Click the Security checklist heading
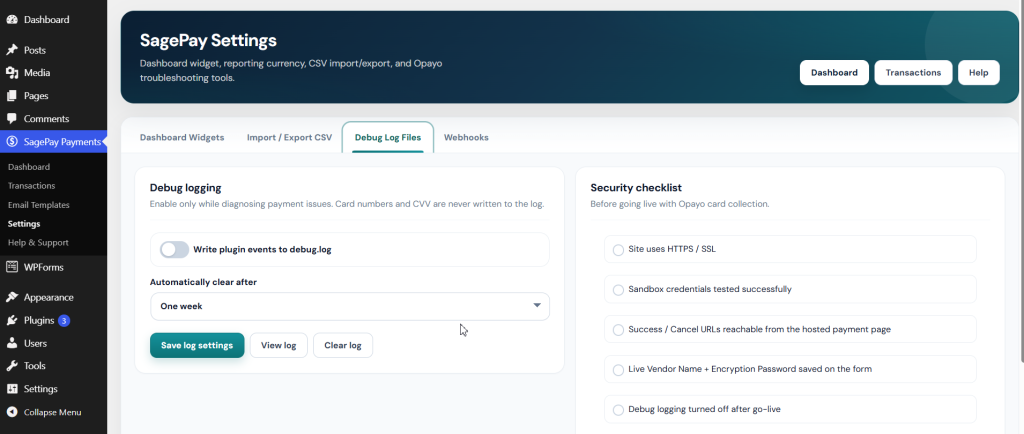This screenshot has height=434, width=1024. coord(636,188)
